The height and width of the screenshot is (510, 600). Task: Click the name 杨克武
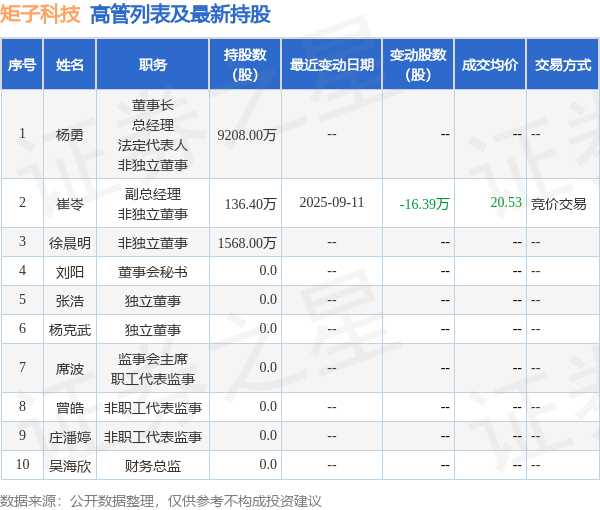click(70, 330)
